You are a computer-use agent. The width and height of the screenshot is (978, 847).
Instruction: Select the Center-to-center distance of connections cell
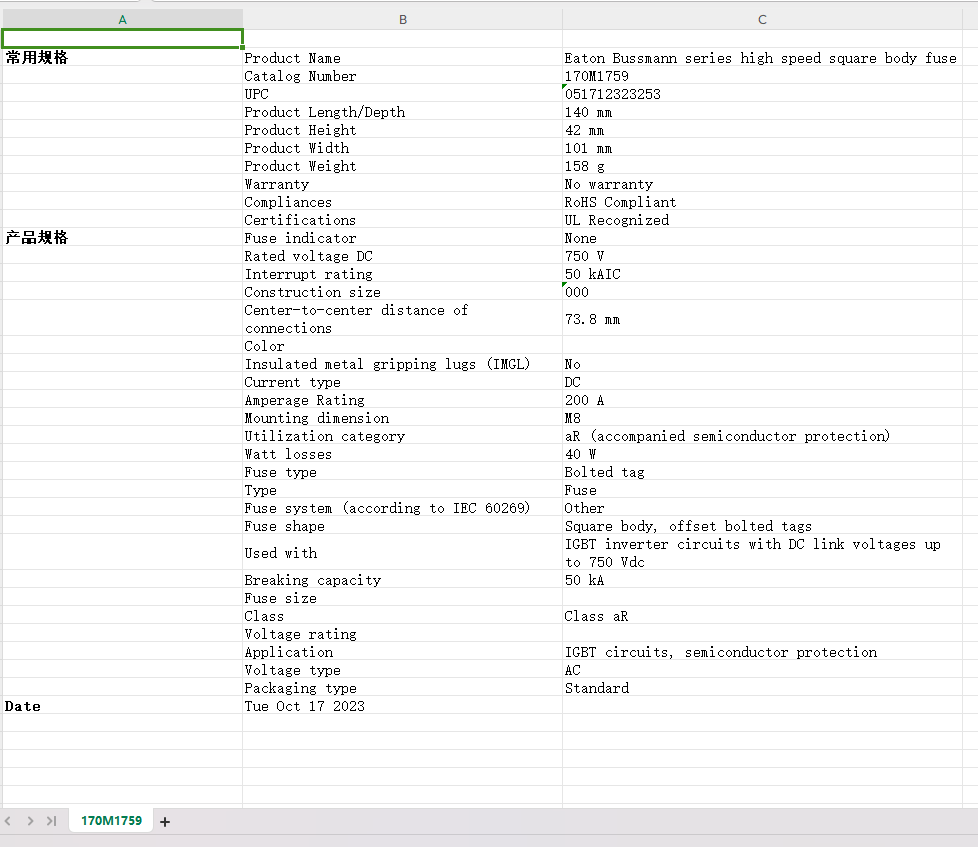(x=402, y=319)
